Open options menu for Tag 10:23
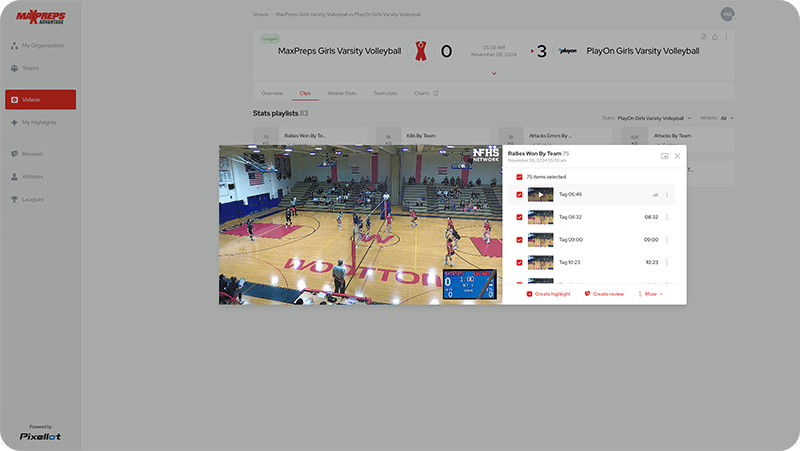Screen dimensions: 800x451 (667, 262)
